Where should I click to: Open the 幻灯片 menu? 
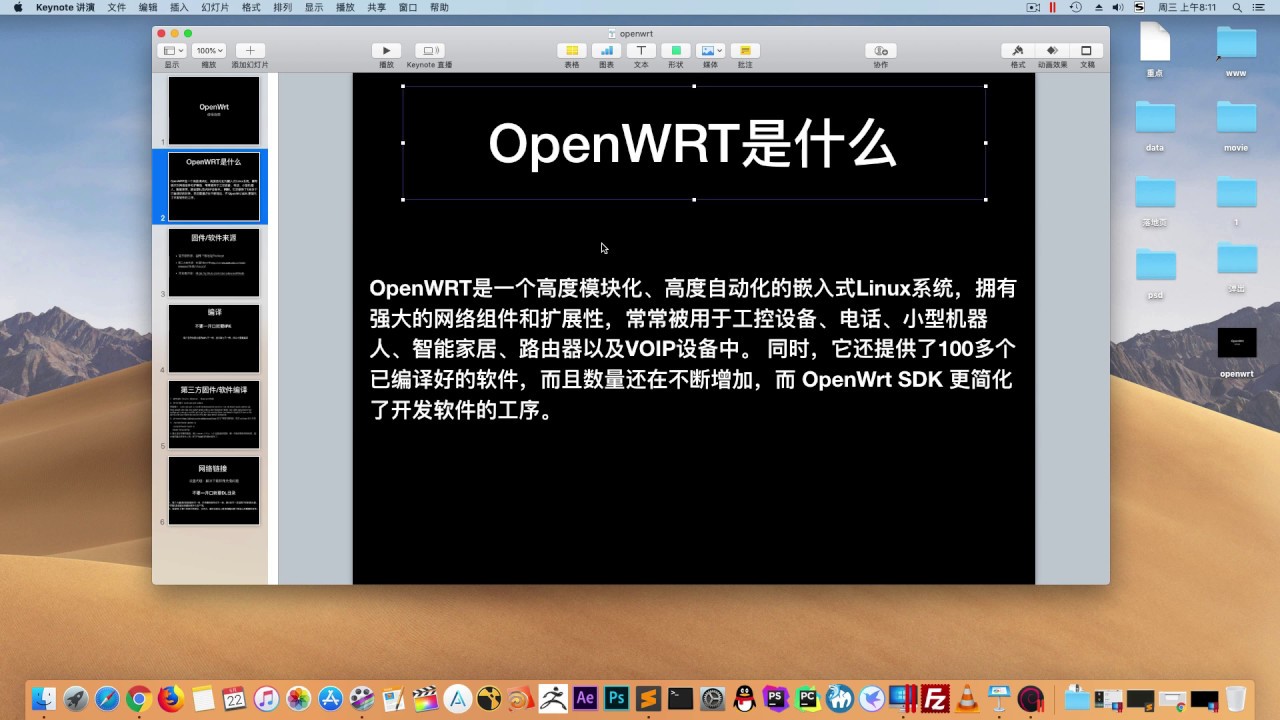coord(215,7)
